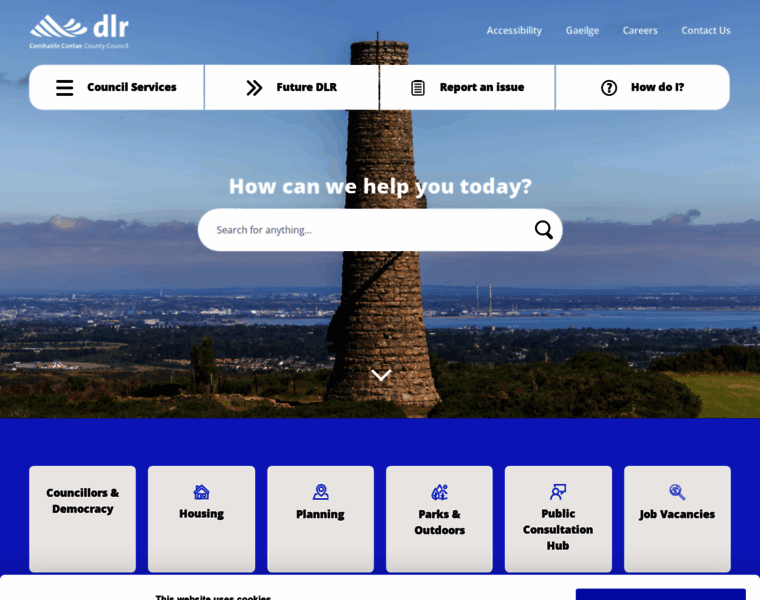Image resolution: width=760 pixels, height=600 pixels.
Task: Open the Public Consultation Hub card
Action: [558, 519]
